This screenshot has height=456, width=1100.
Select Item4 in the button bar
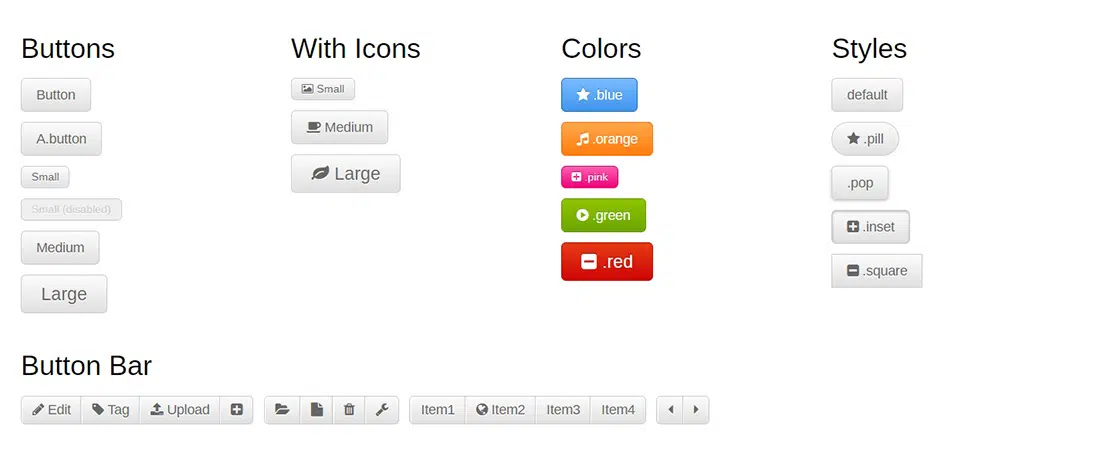tap(618, 410)
